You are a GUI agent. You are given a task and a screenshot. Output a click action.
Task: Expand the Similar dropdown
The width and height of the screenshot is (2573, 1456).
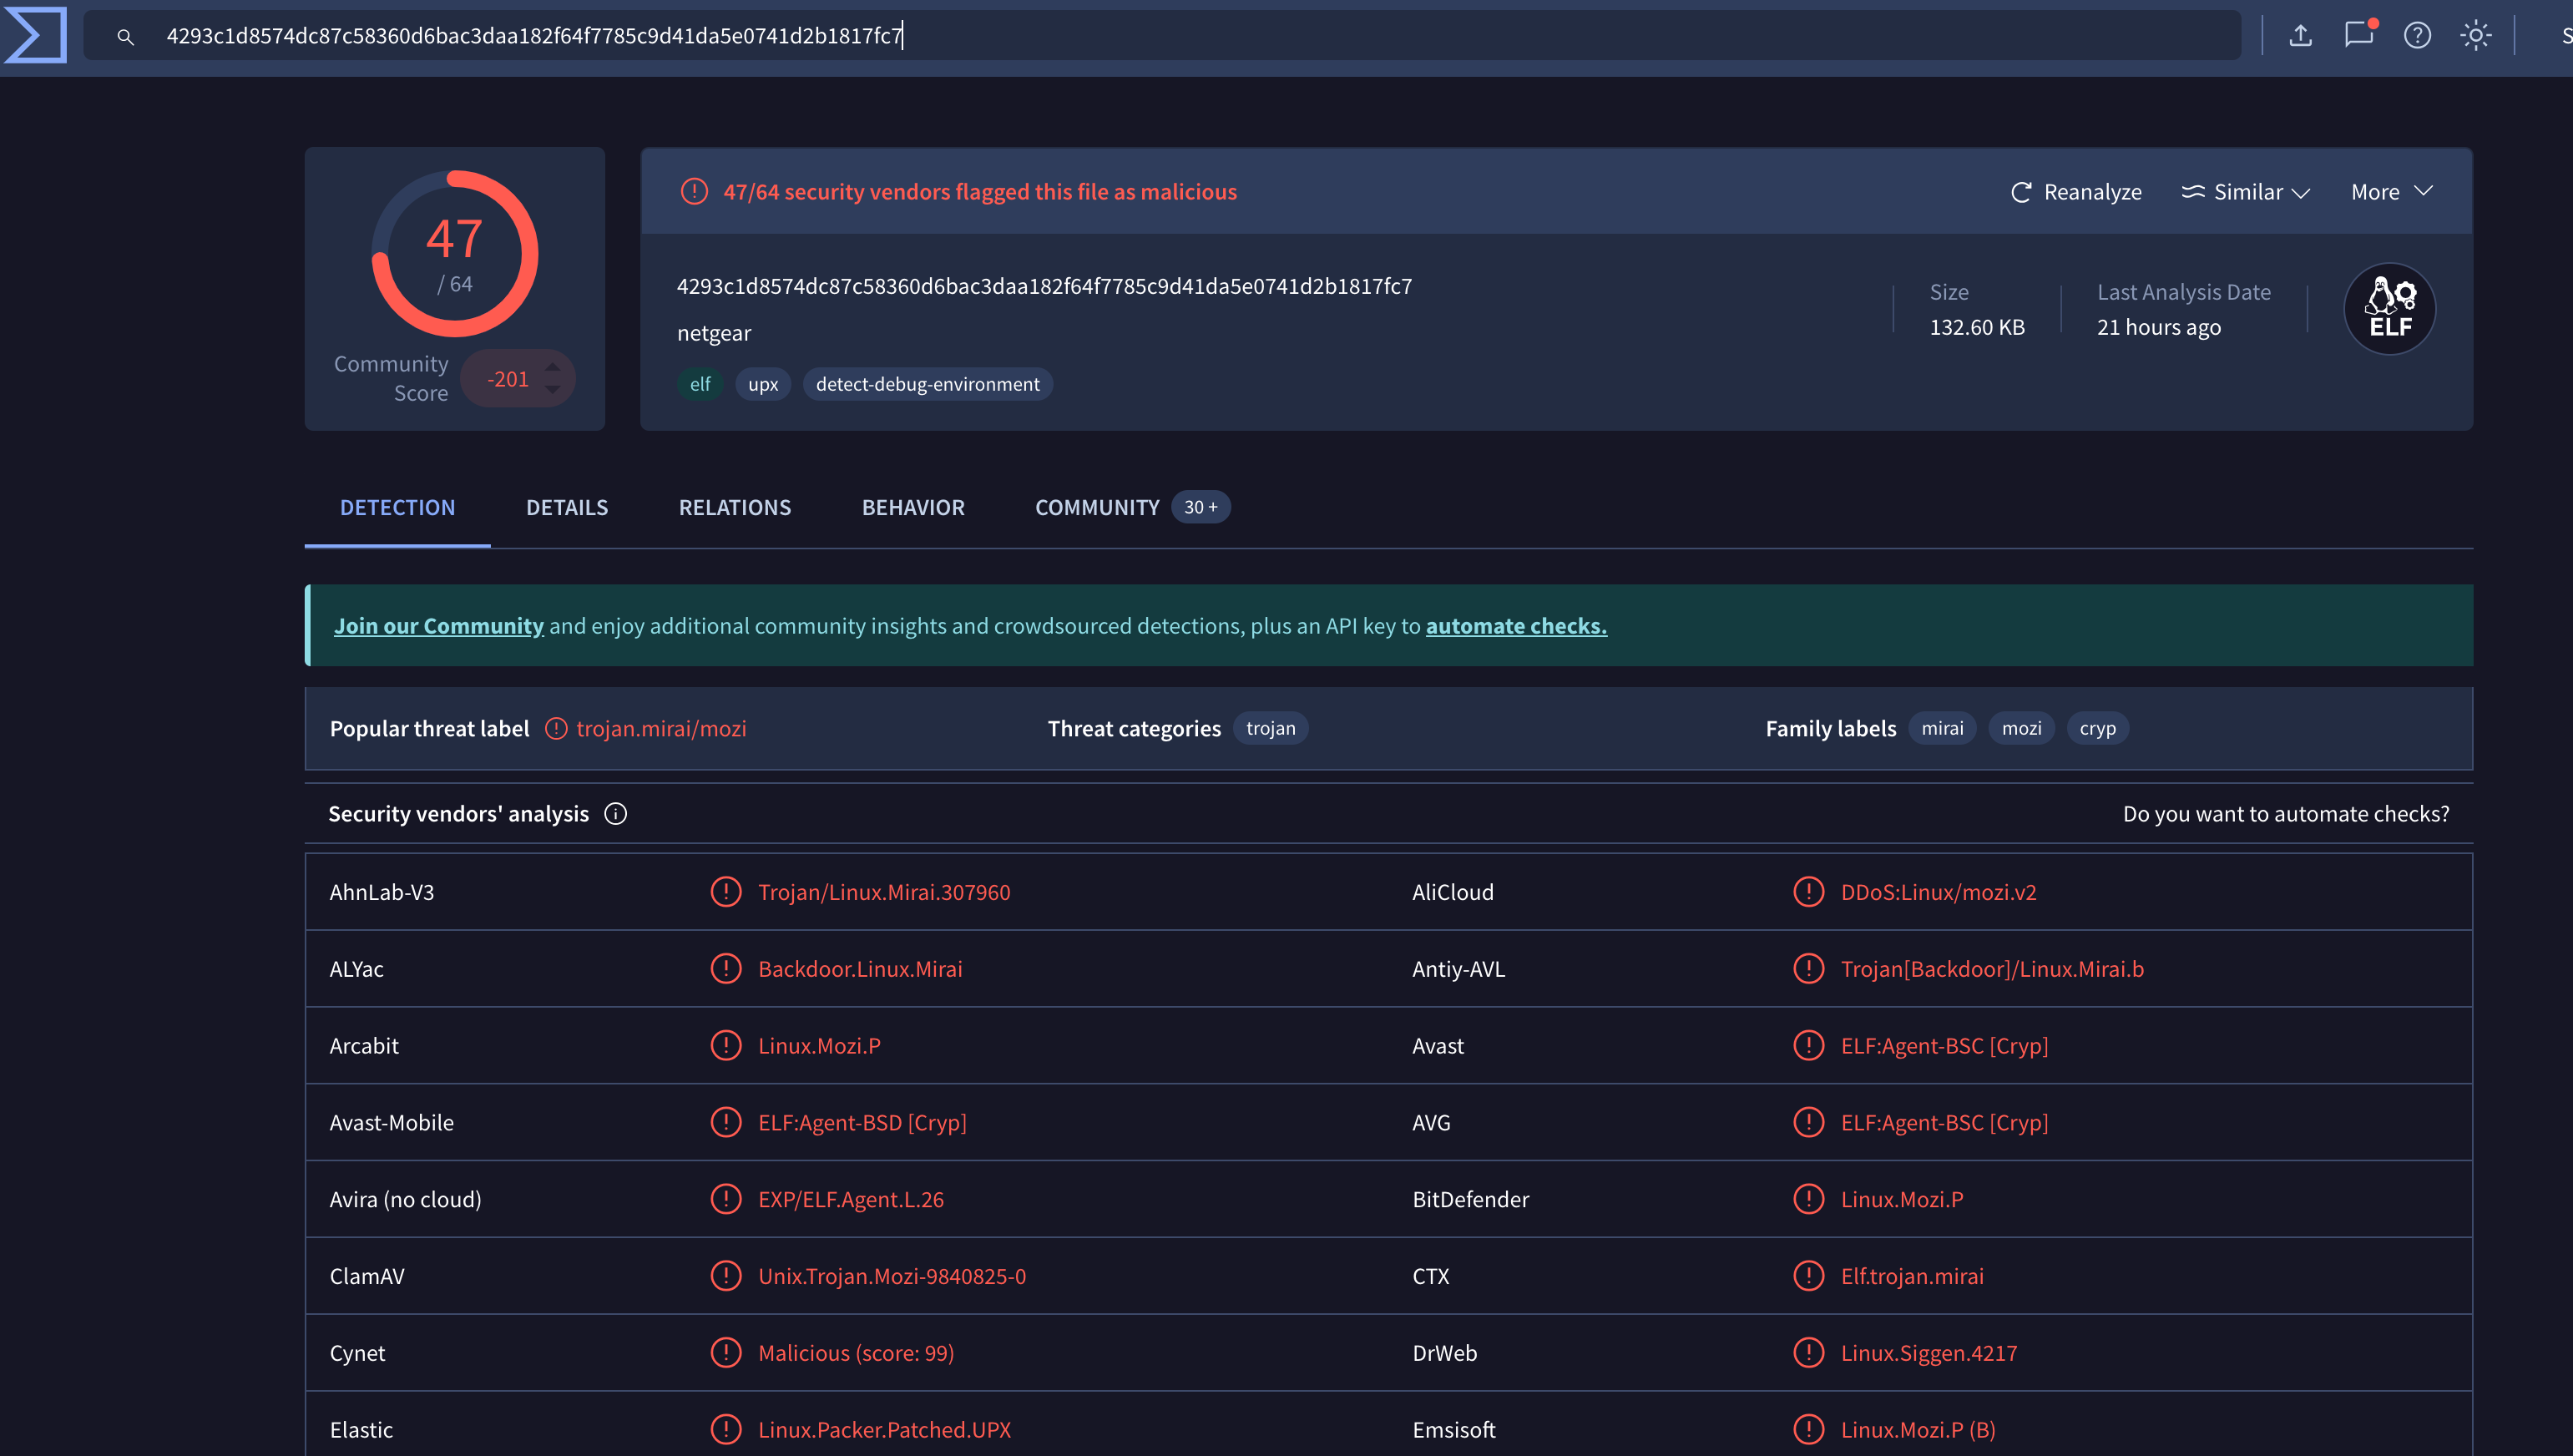tap(2245, 192)
